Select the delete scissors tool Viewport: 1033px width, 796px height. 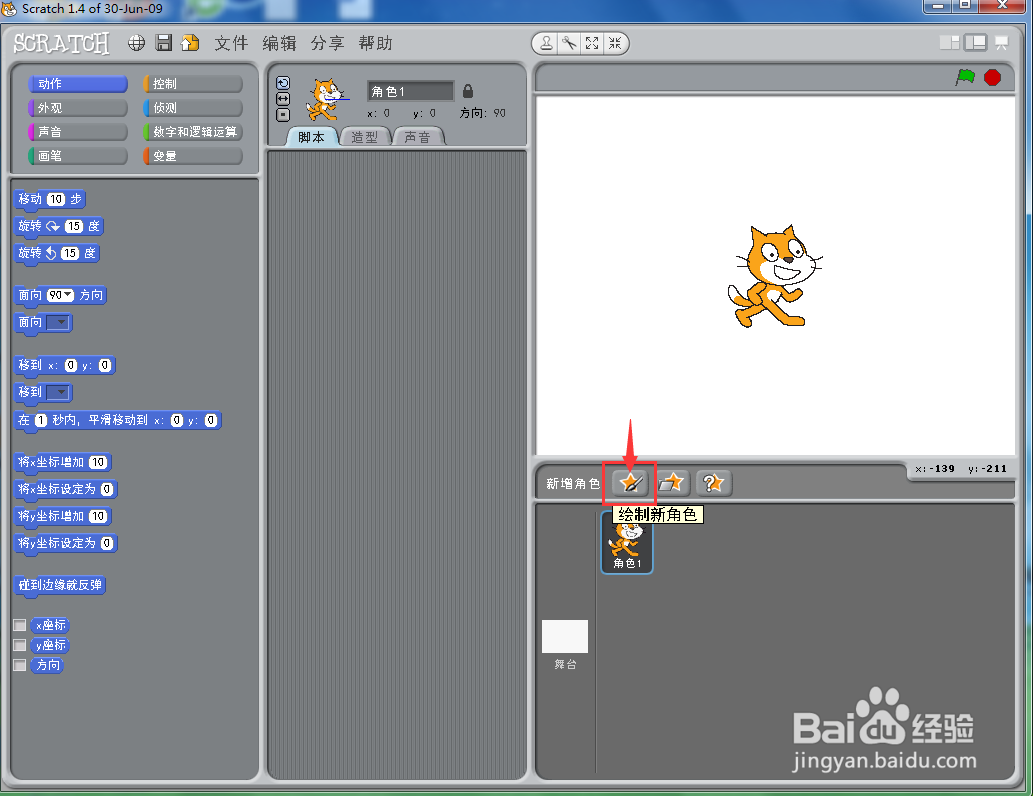[569, 43]
